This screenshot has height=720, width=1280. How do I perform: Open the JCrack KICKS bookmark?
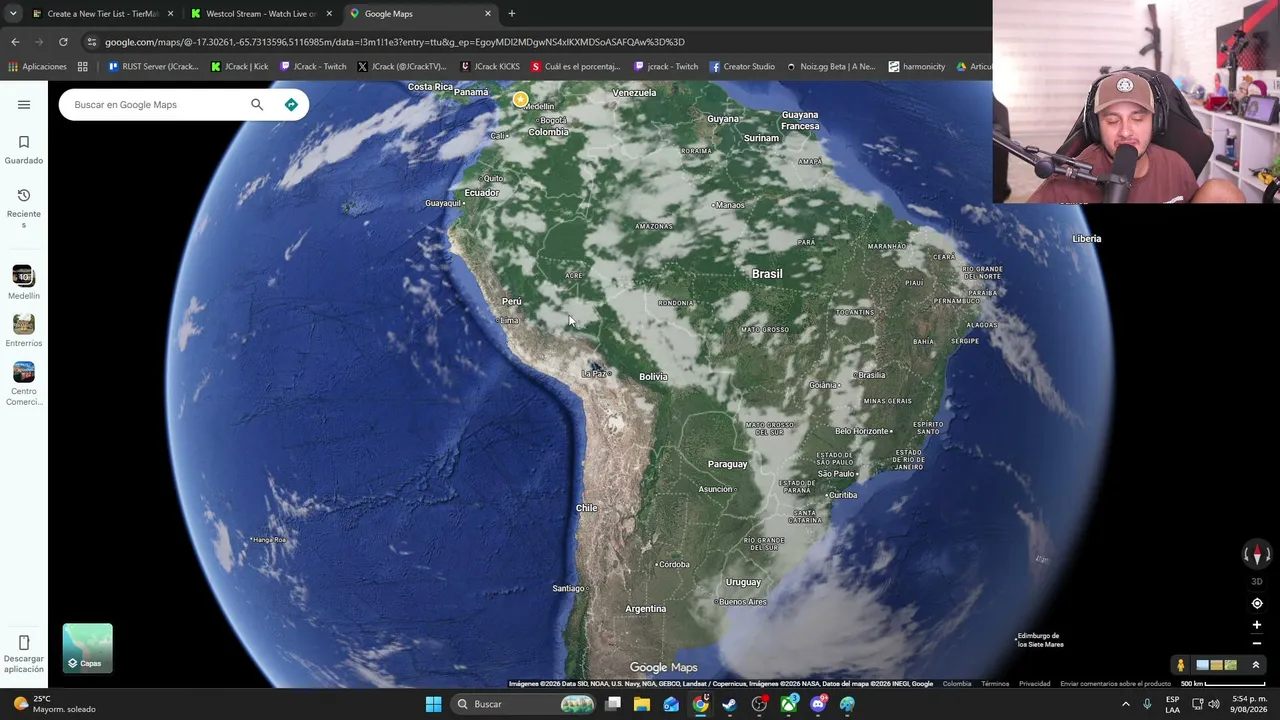click(x=490, y=67)
